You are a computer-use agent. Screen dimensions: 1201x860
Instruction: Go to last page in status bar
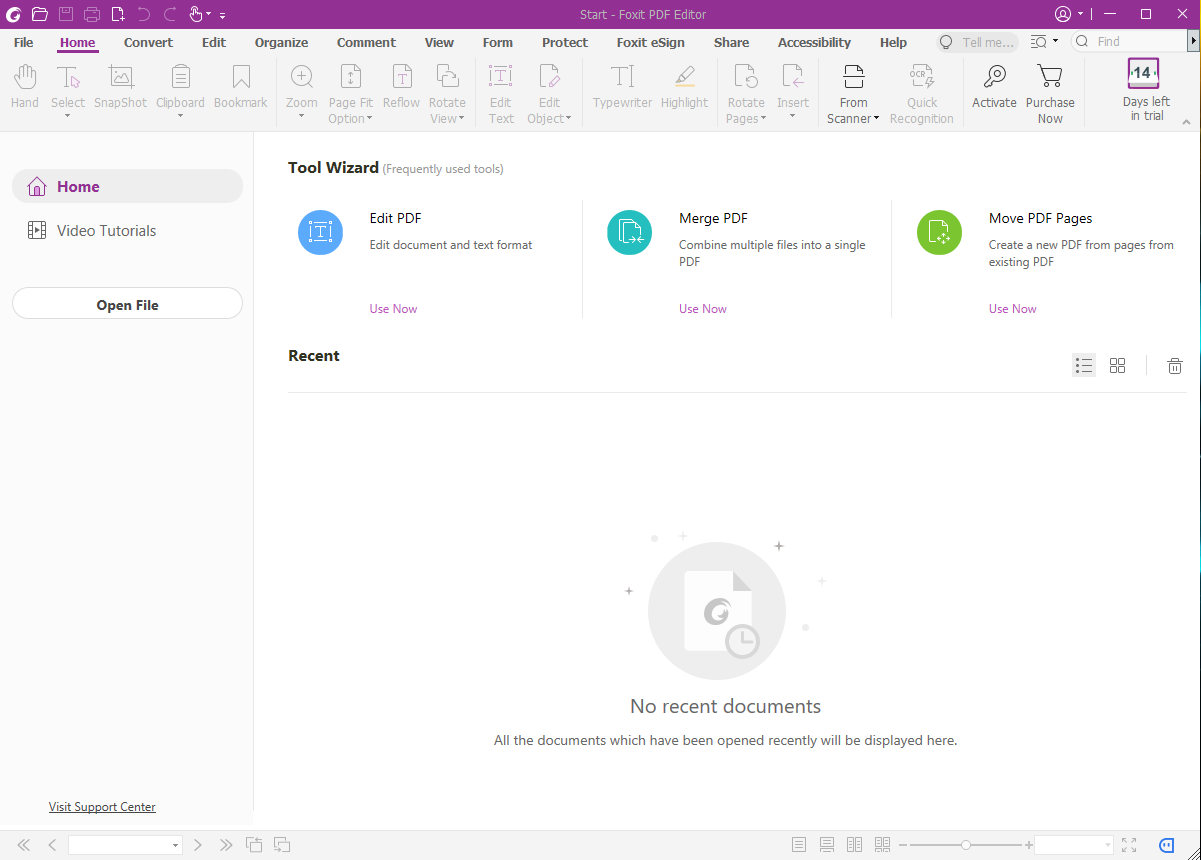[226, 845]
